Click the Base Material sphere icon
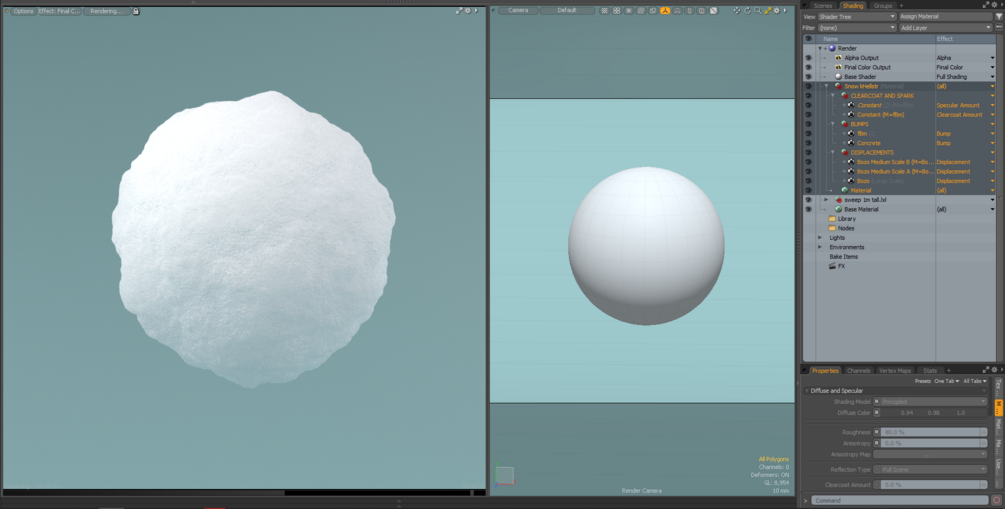 point(838,210)
